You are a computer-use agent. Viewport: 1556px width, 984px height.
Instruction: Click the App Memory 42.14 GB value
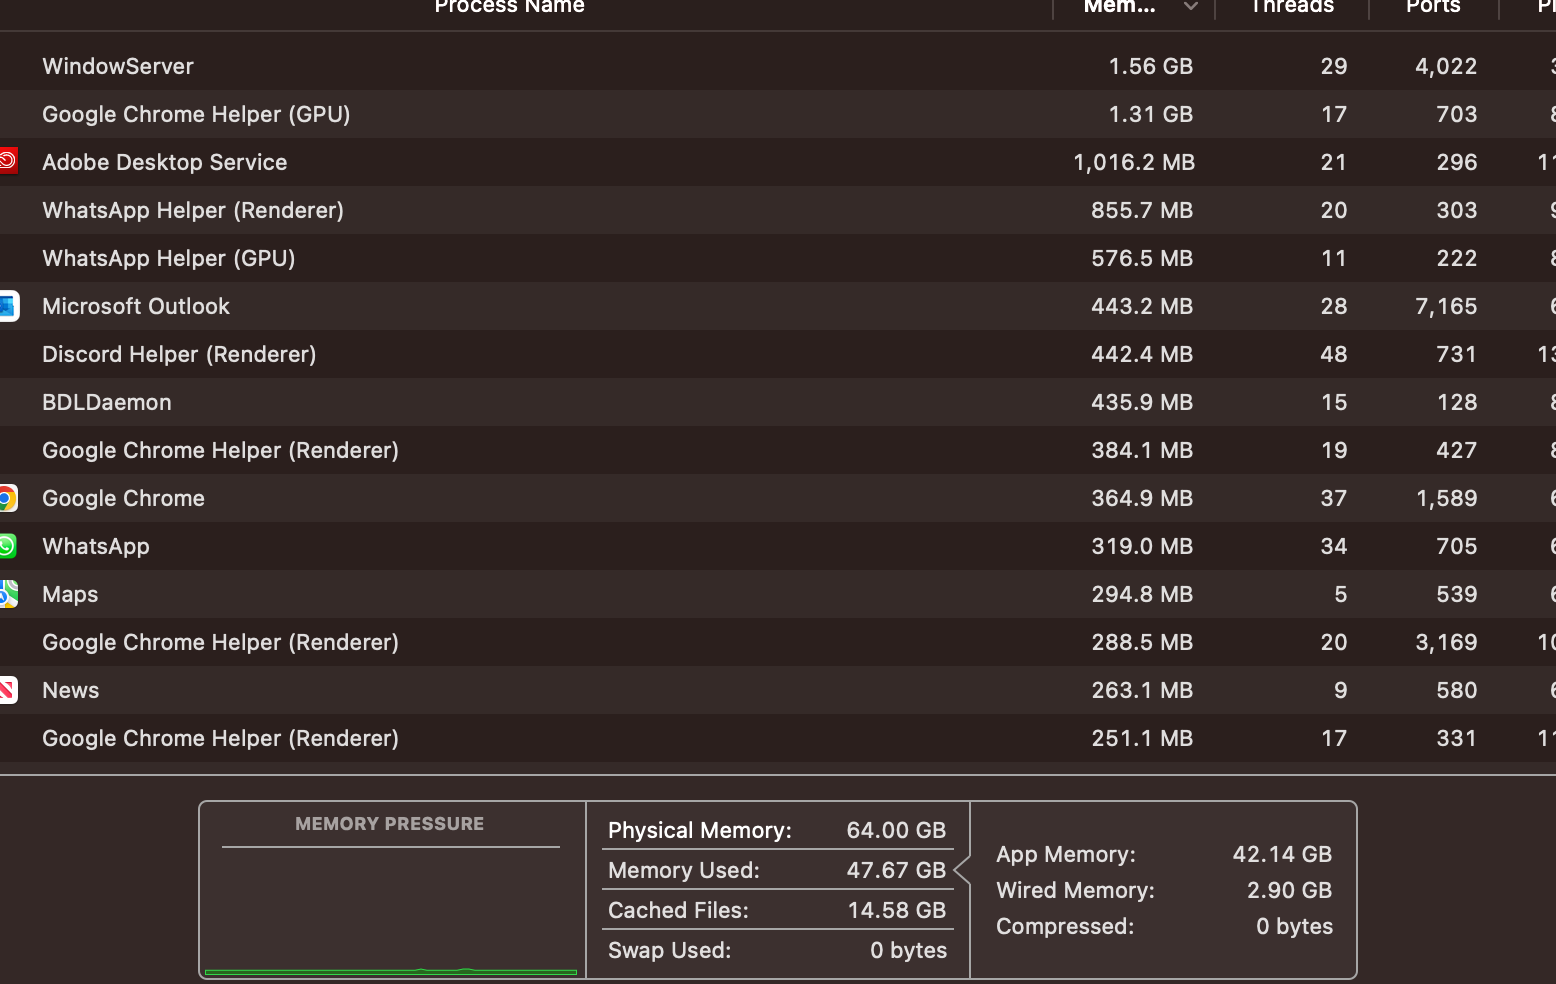click(1282, 854)
